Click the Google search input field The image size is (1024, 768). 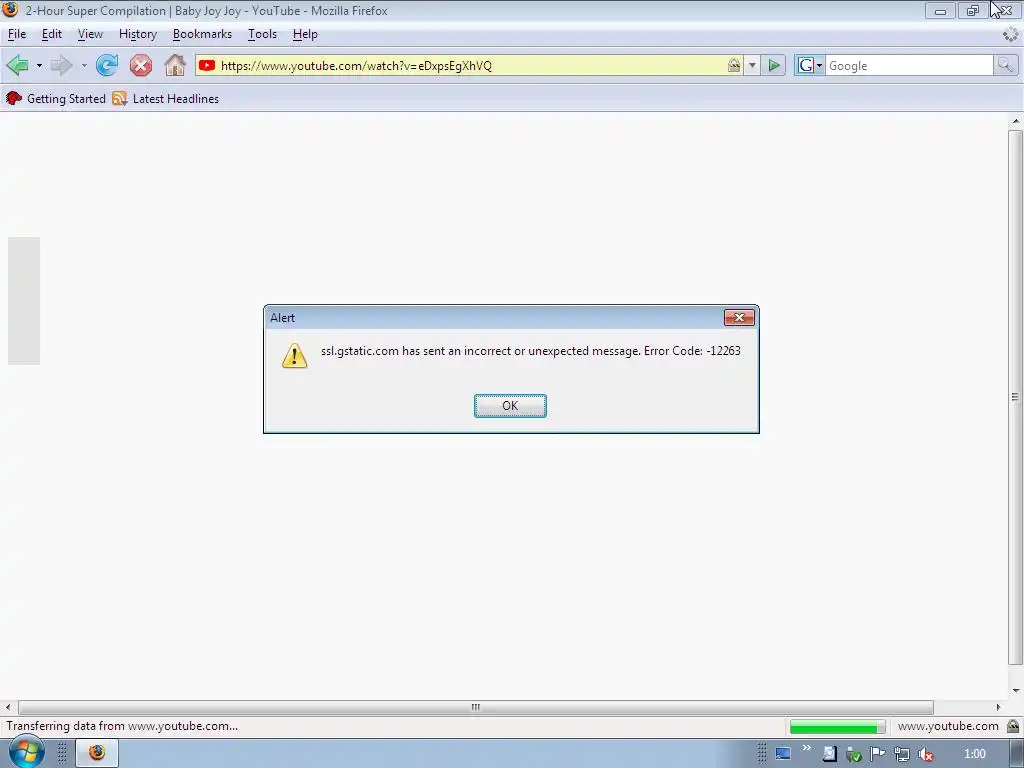[909, 65]
